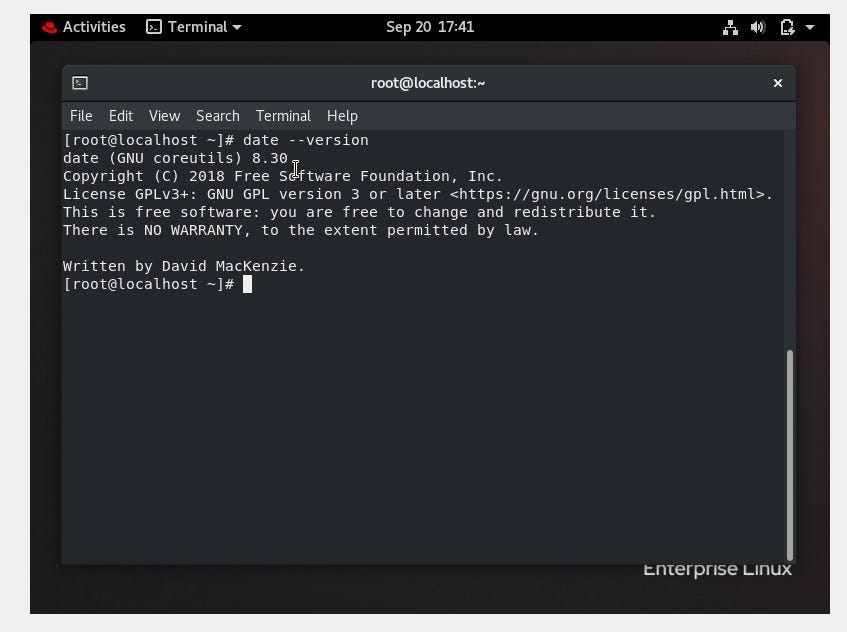Expand the system status menu arrow
Screen dimensions: 847x632
click(x=808, y=27)
